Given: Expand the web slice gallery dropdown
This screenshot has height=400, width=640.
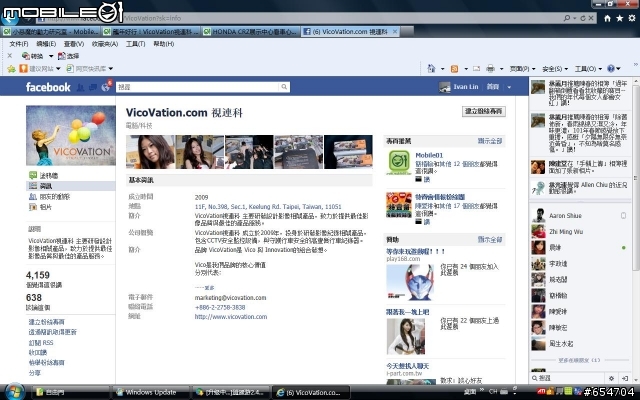Looking at the screenshot, I should point(111,69).
